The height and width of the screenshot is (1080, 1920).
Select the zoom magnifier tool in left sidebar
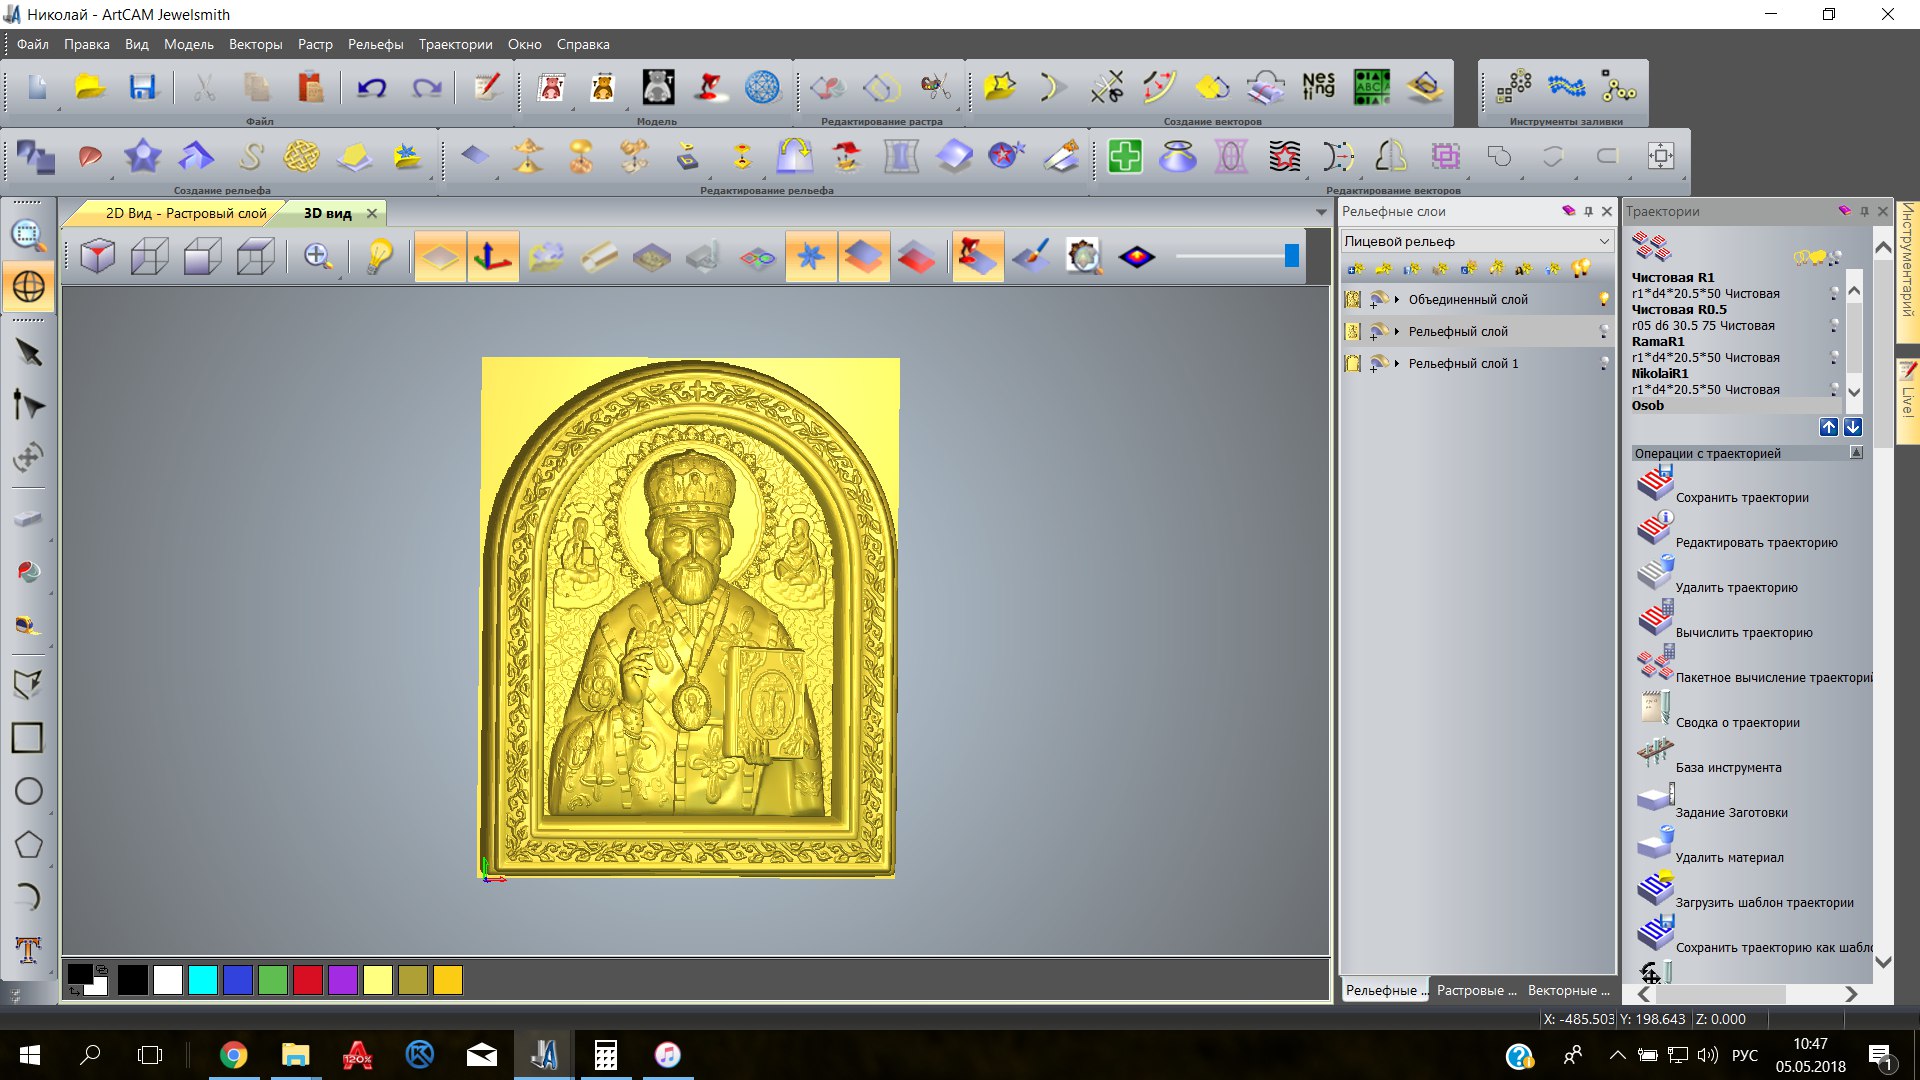click(x=28, y=234)
